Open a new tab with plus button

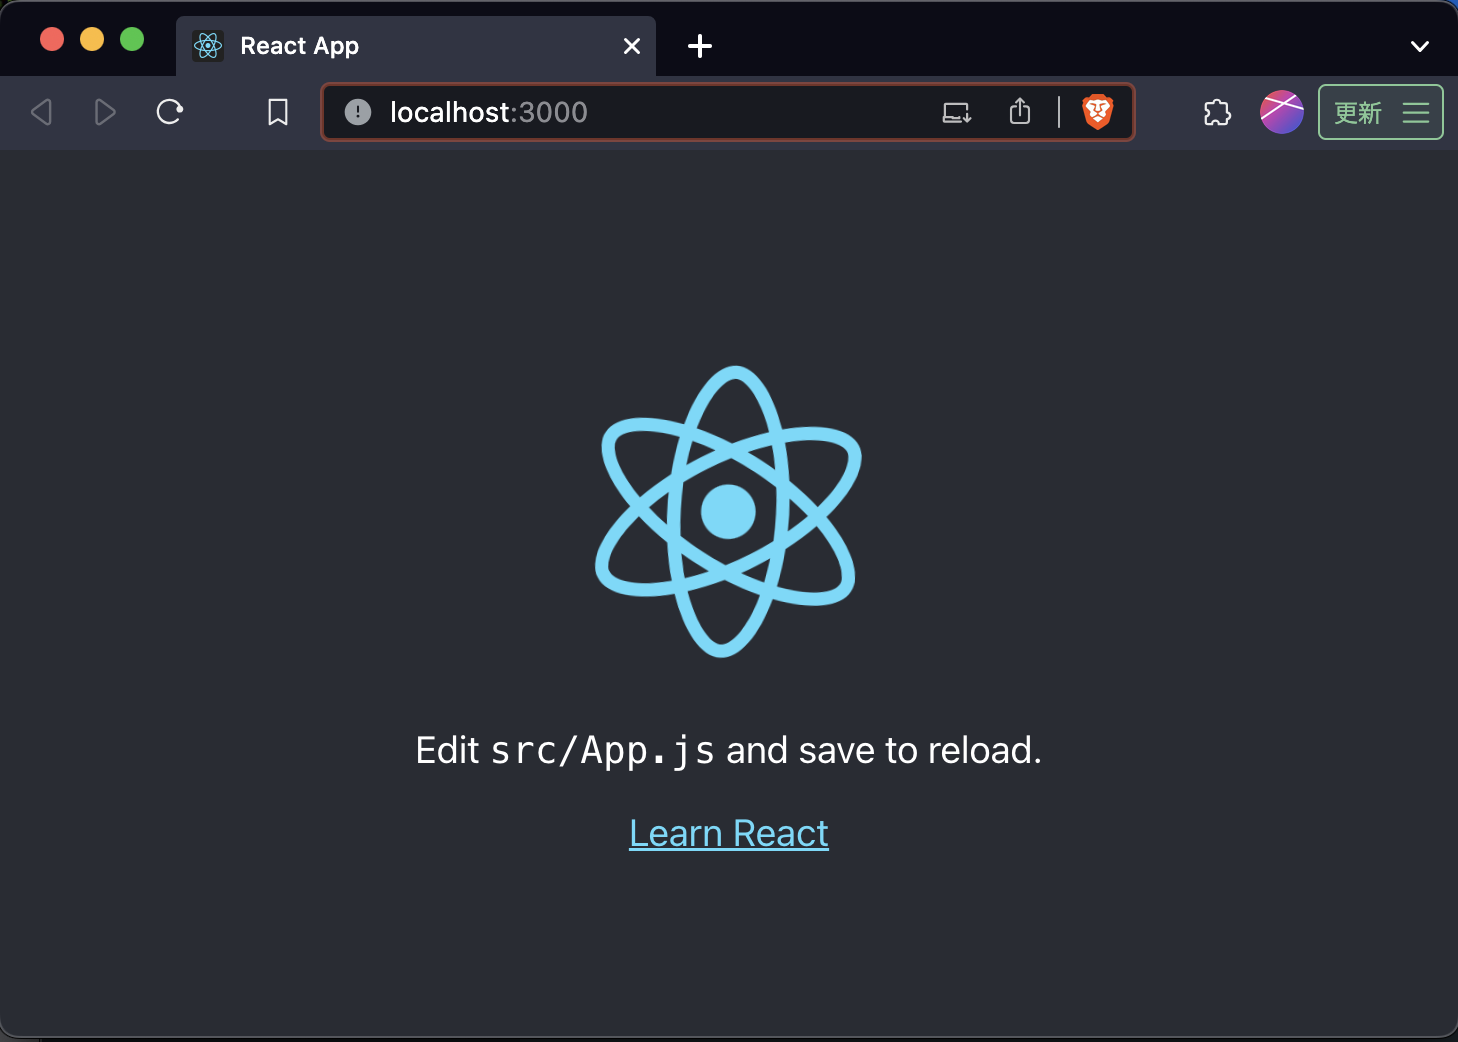(700, 46)
